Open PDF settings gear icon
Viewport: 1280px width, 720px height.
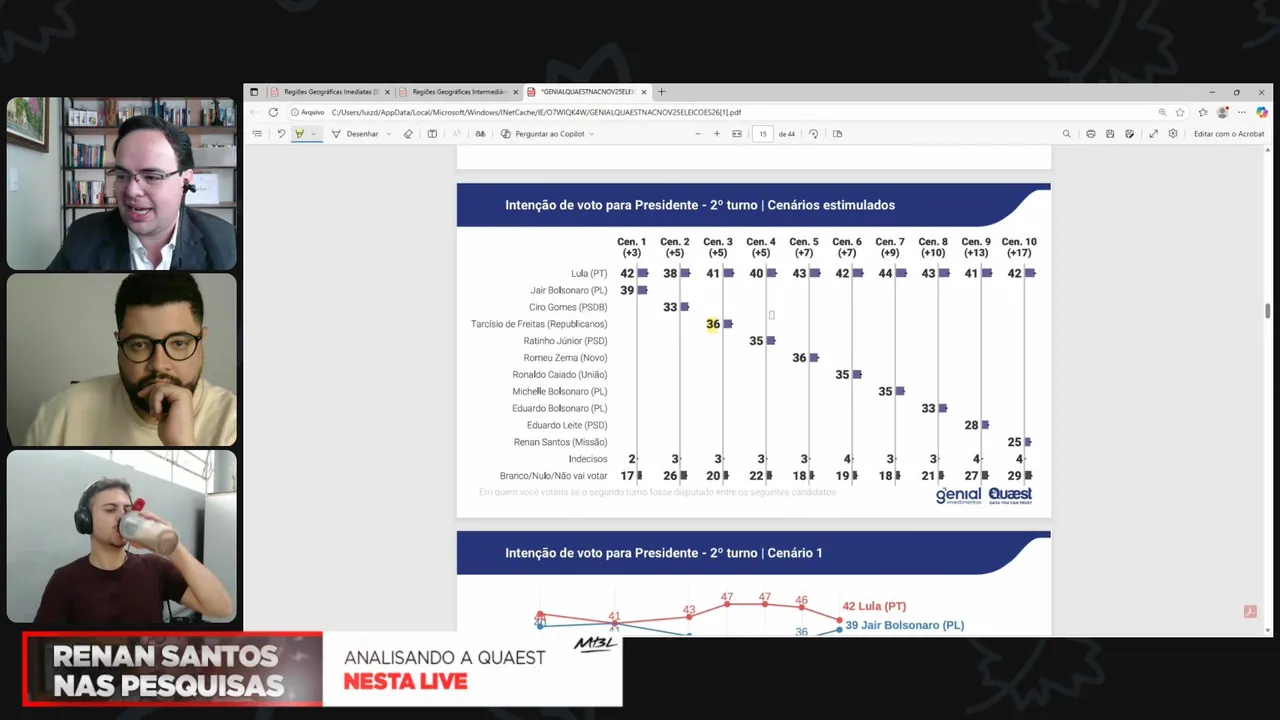pyautogui.click(x=1173, y=134)
